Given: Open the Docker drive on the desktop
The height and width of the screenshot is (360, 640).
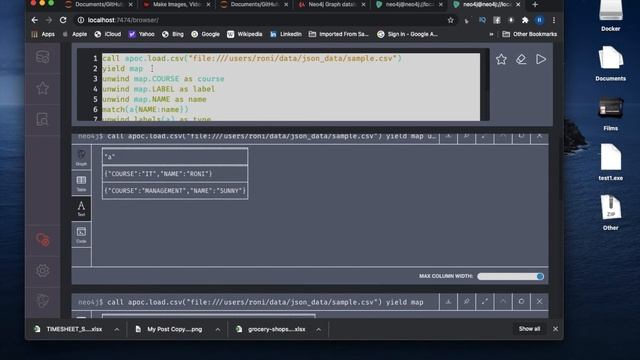Looking at the screenshot, I should pyautogui.click(x=611, y=16).
